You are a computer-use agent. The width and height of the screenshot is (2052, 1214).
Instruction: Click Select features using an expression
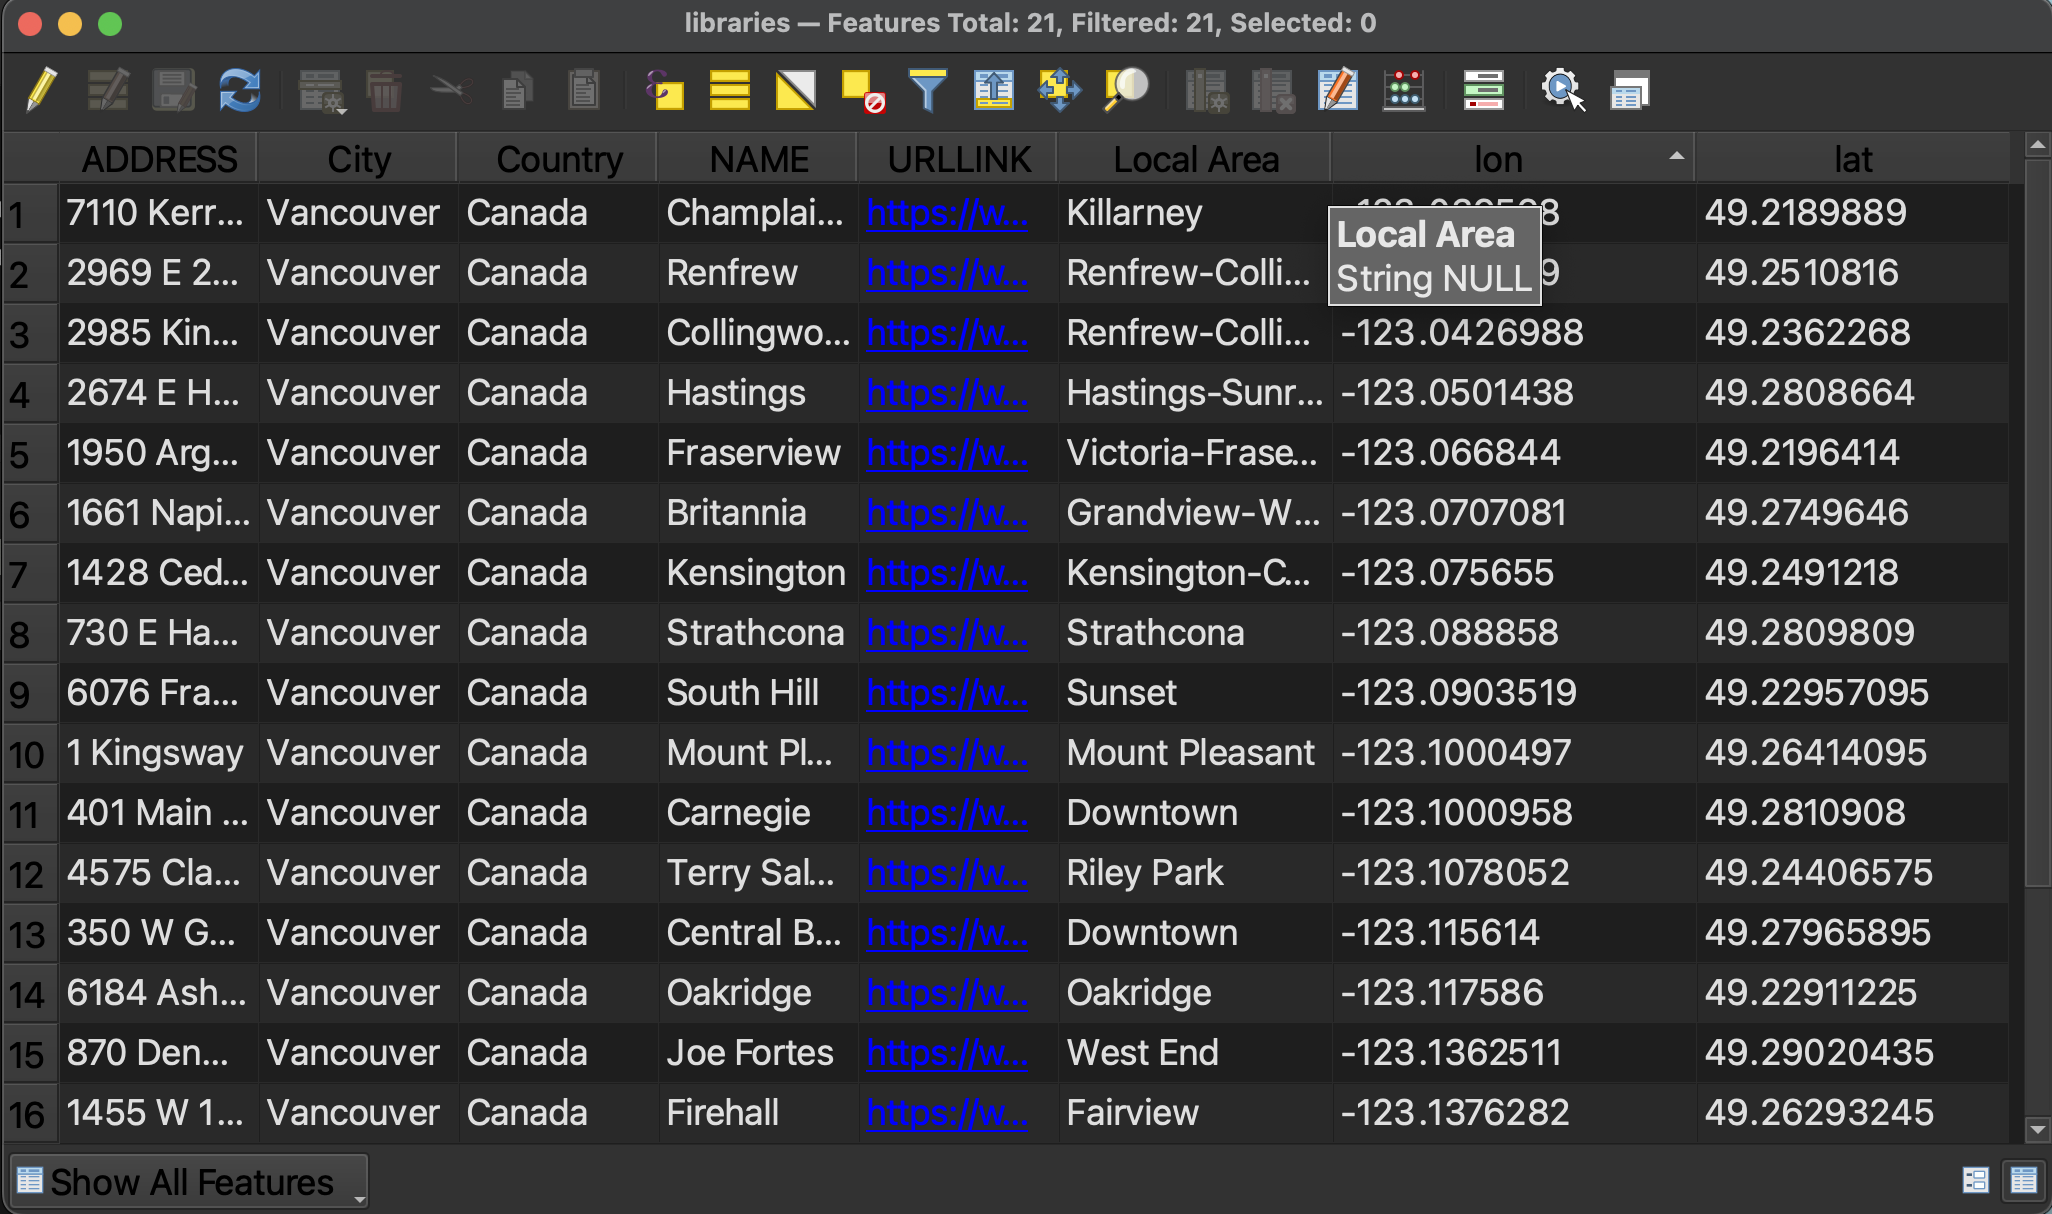(663, 91)
